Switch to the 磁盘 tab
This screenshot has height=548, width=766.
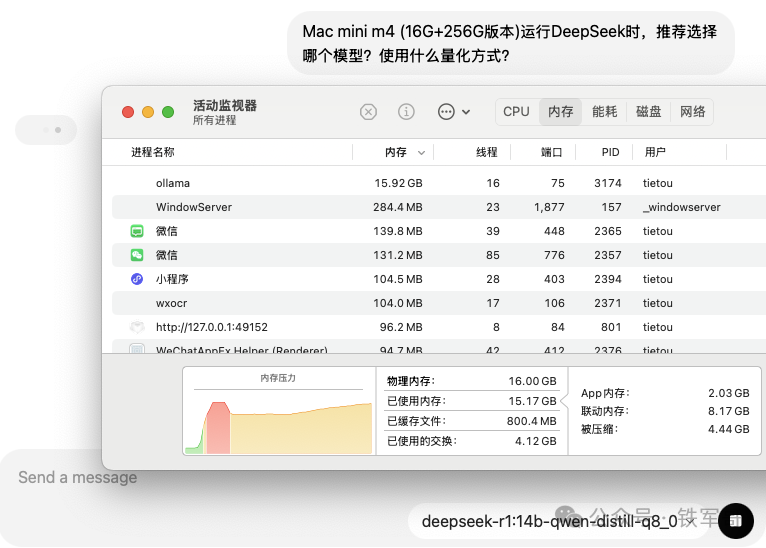point(648,112)
